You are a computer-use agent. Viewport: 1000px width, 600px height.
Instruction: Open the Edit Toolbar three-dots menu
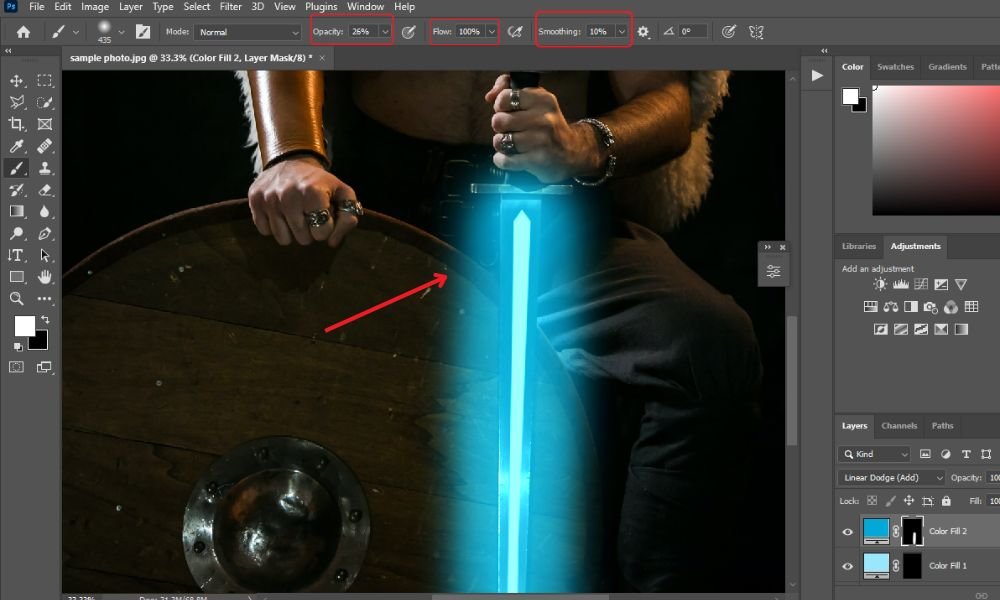44,298
